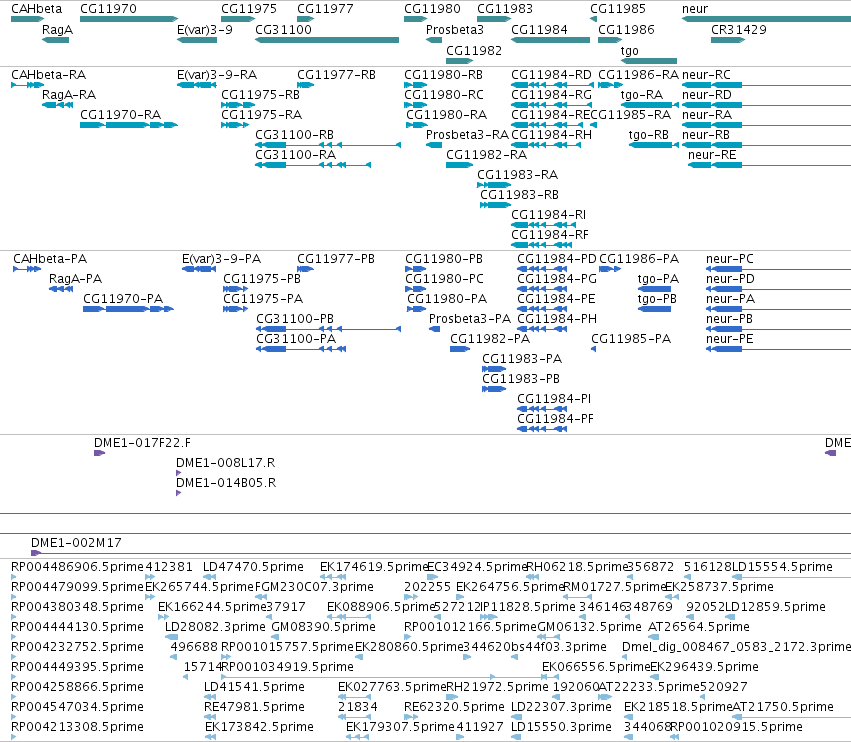Image resolution: width=851 pixels, height=742 pixels.
Task: Click the E(var)3-9 gene label
Action: coord(205,30)
